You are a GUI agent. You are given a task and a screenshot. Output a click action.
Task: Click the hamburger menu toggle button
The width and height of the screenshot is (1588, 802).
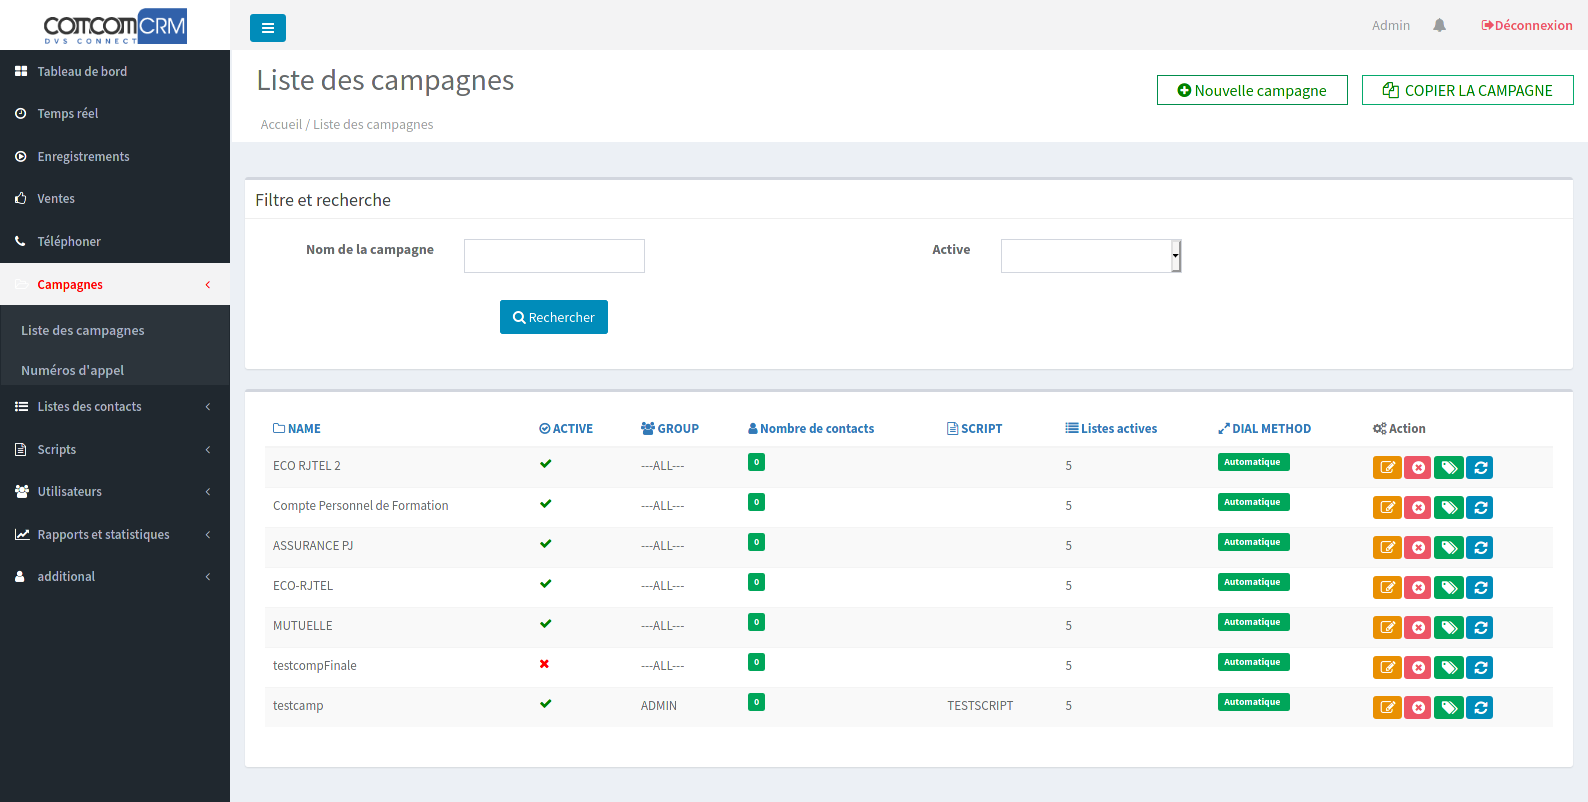coord(267,28)
